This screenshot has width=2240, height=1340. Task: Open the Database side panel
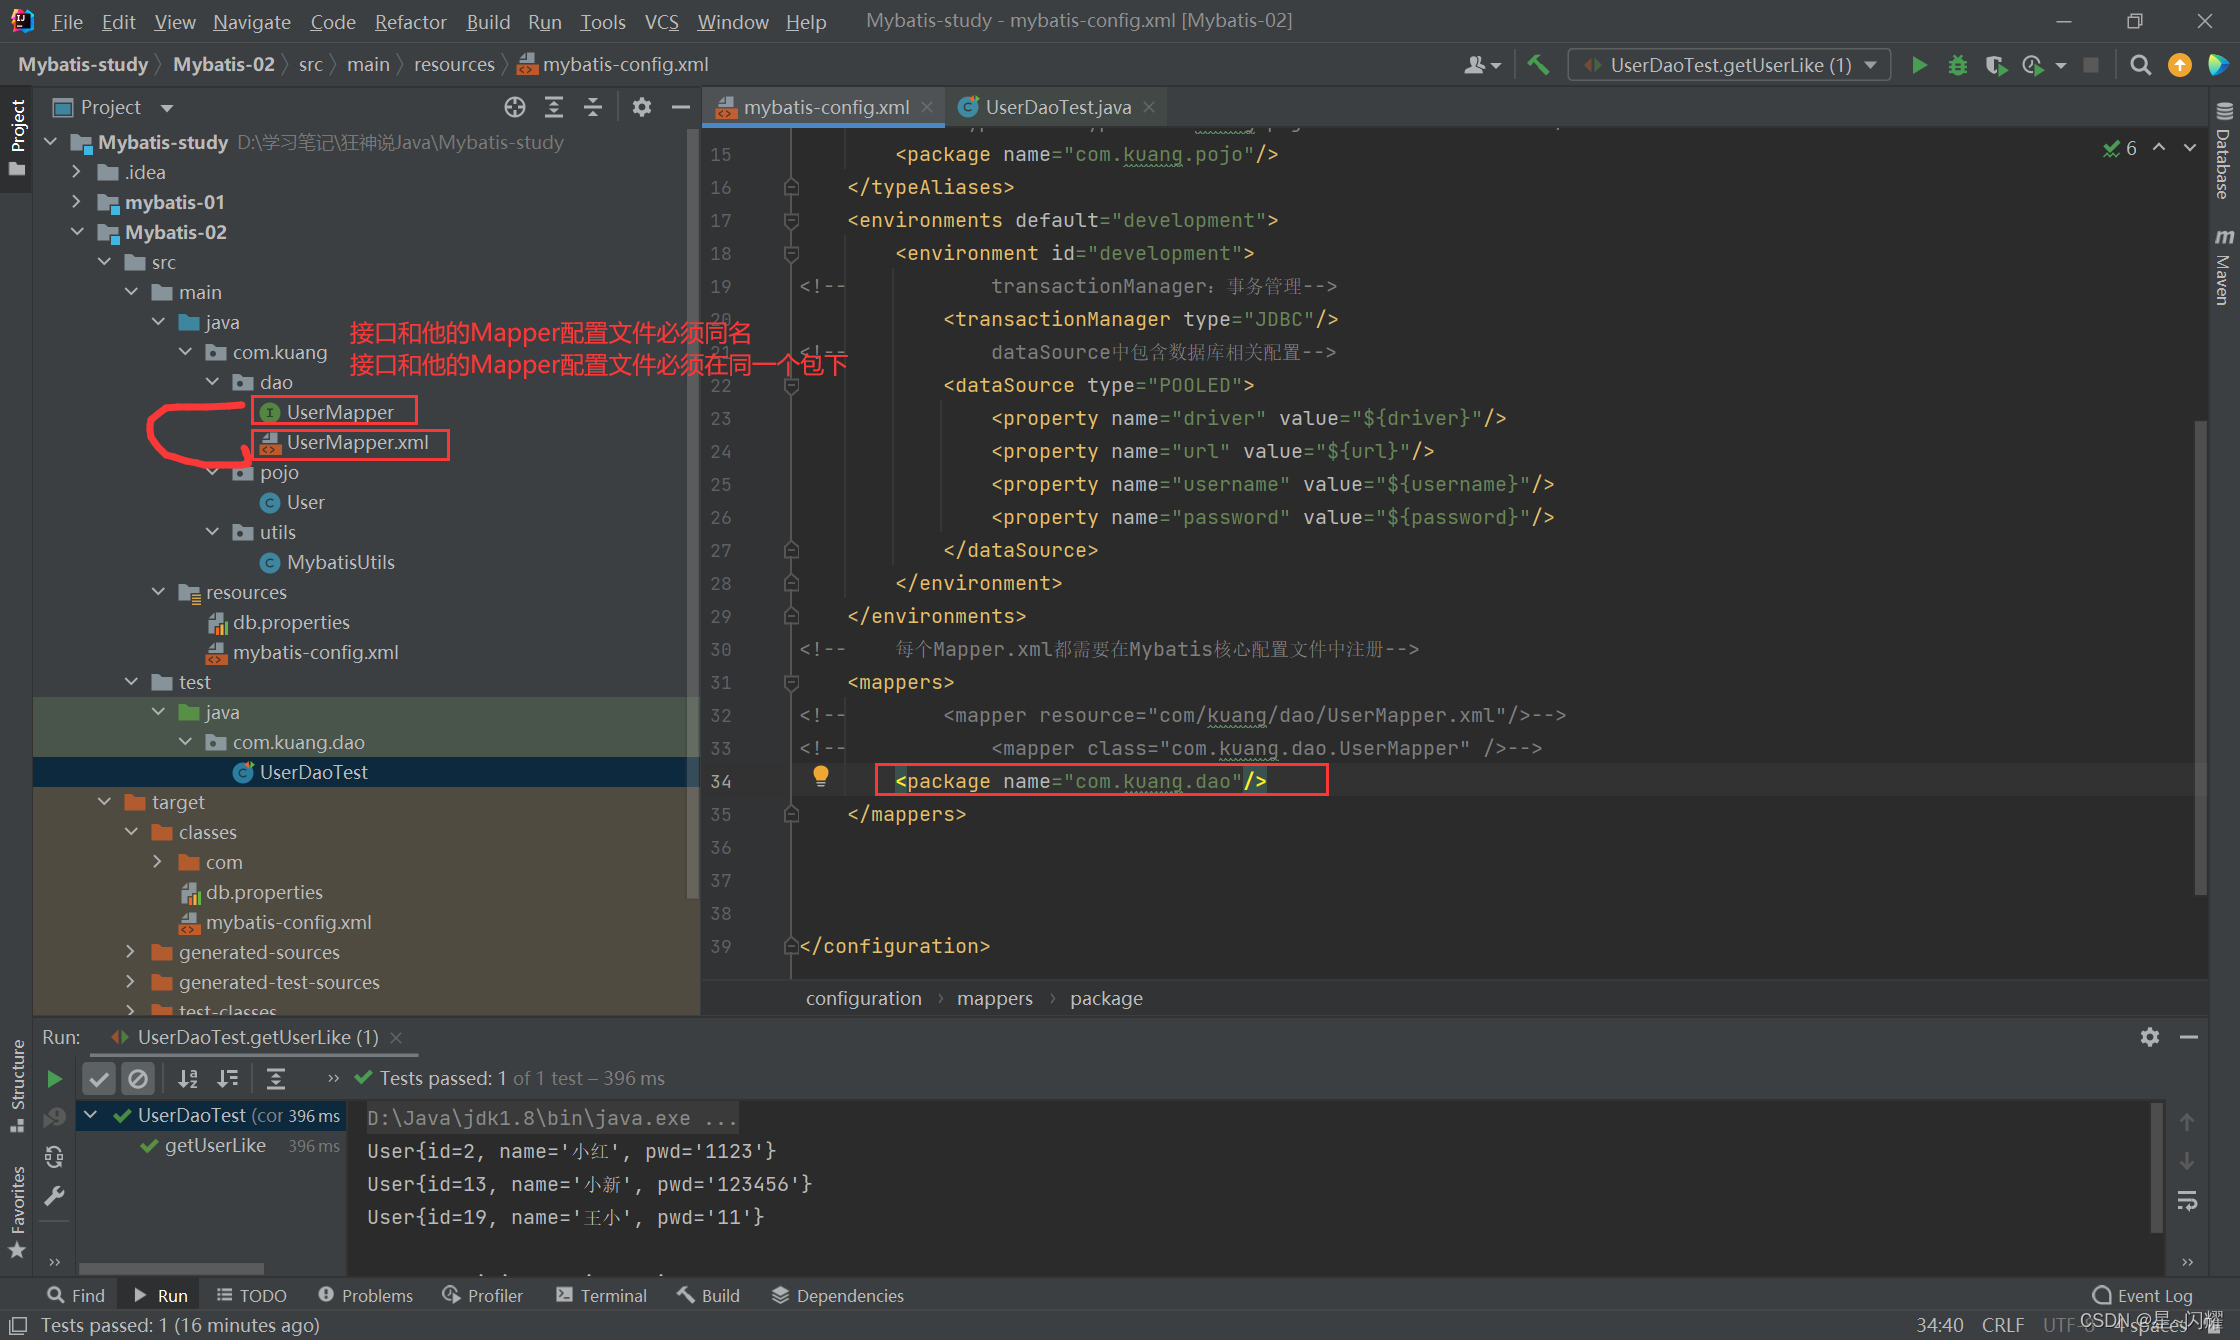2224,152
